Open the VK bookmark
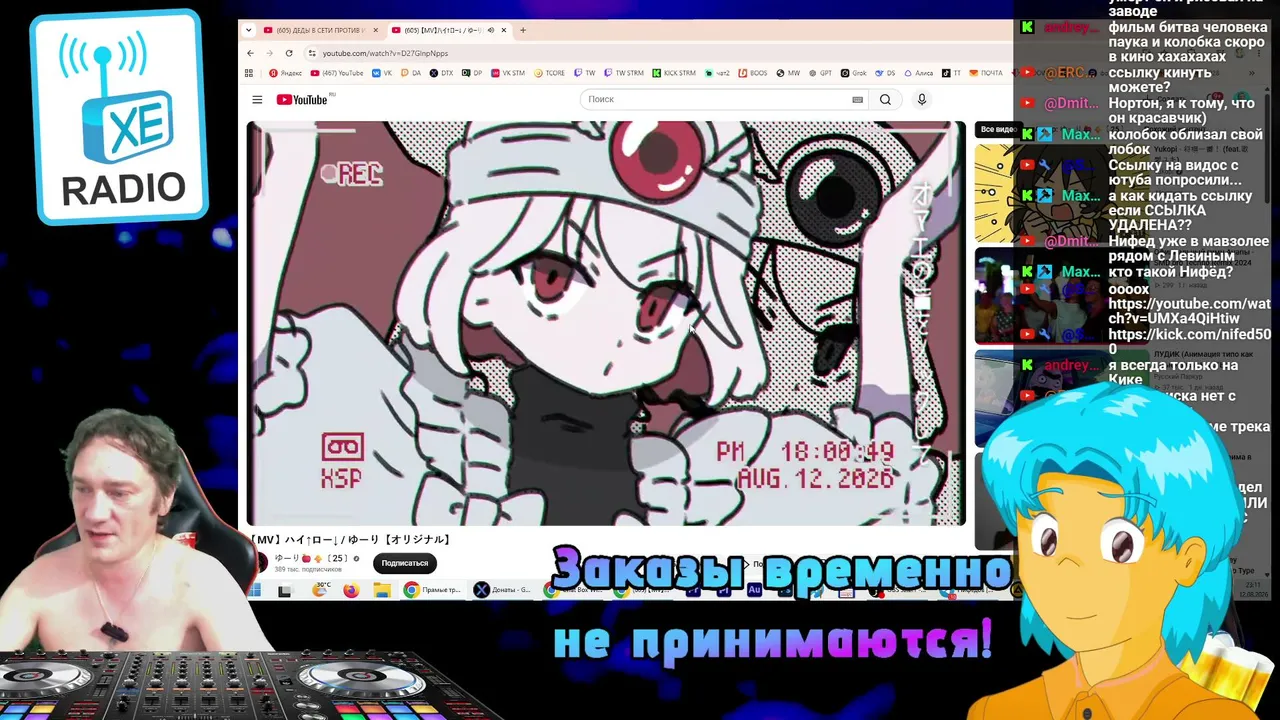Screen dimensions: 1280x720 pos(382,73)
